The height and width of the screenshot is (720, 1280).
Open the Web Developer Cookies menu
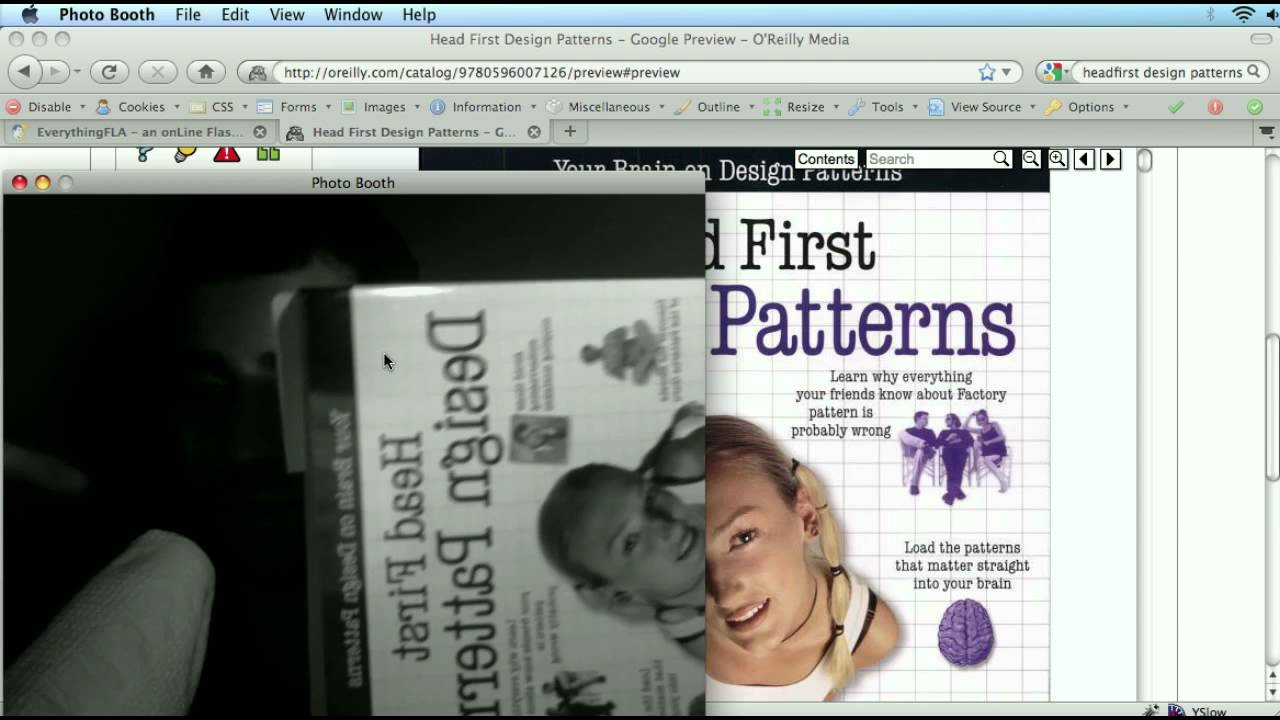click(138, 107)
